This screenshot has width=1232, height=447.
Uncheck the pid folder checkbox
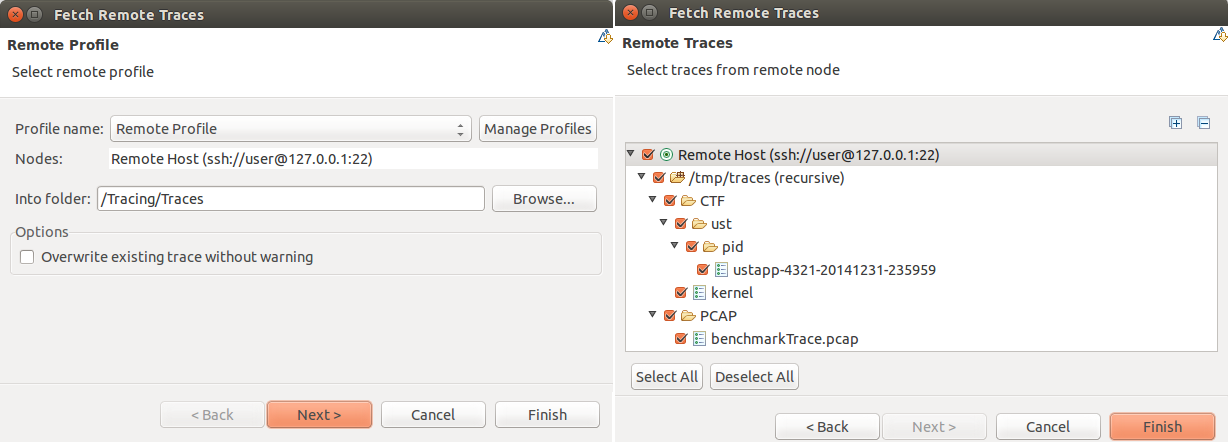pyautogui.click(x=692, y=247)
